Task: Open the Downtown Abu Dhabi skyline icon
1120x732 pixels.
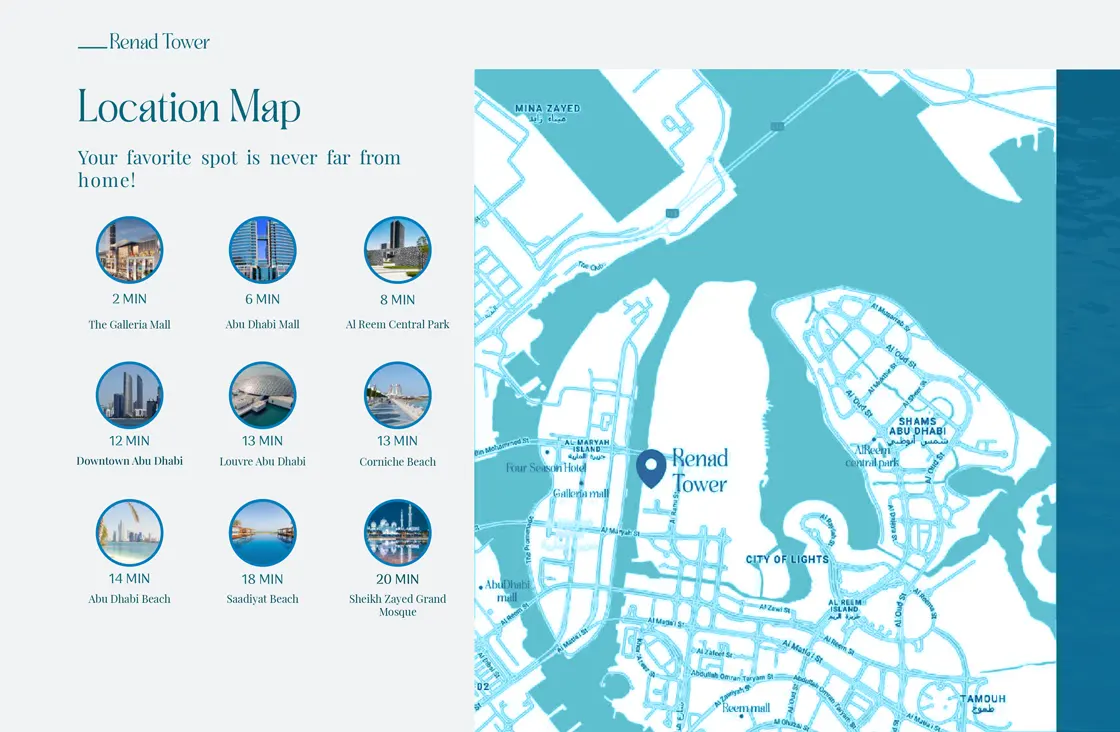Action: pyautogui.click(x=129, y=395)
